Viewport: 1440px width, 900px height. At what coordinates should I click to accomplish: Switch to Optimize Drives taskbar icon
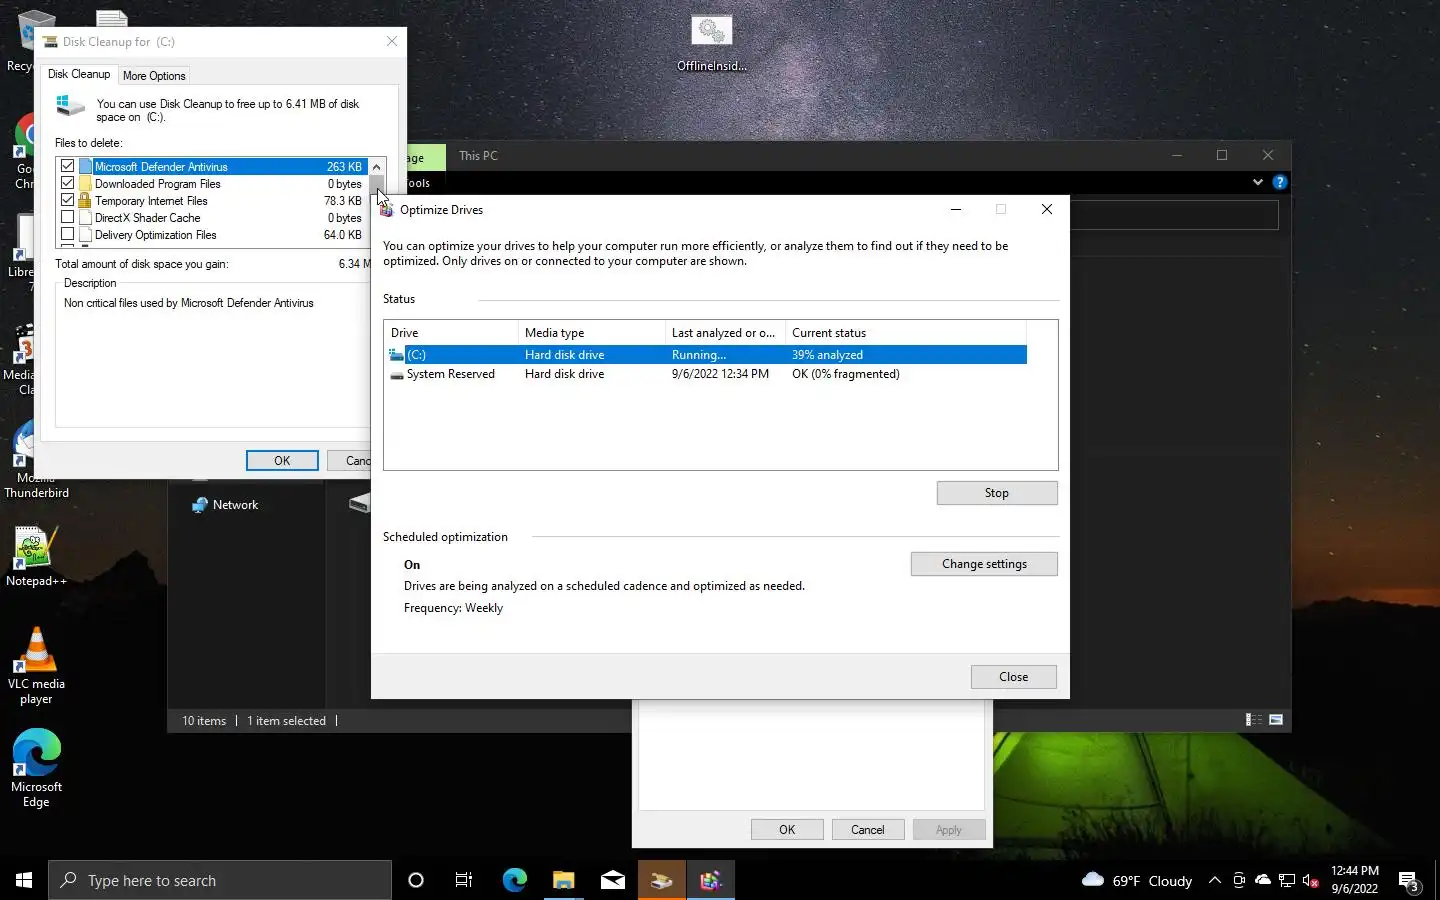pos(710,880)
